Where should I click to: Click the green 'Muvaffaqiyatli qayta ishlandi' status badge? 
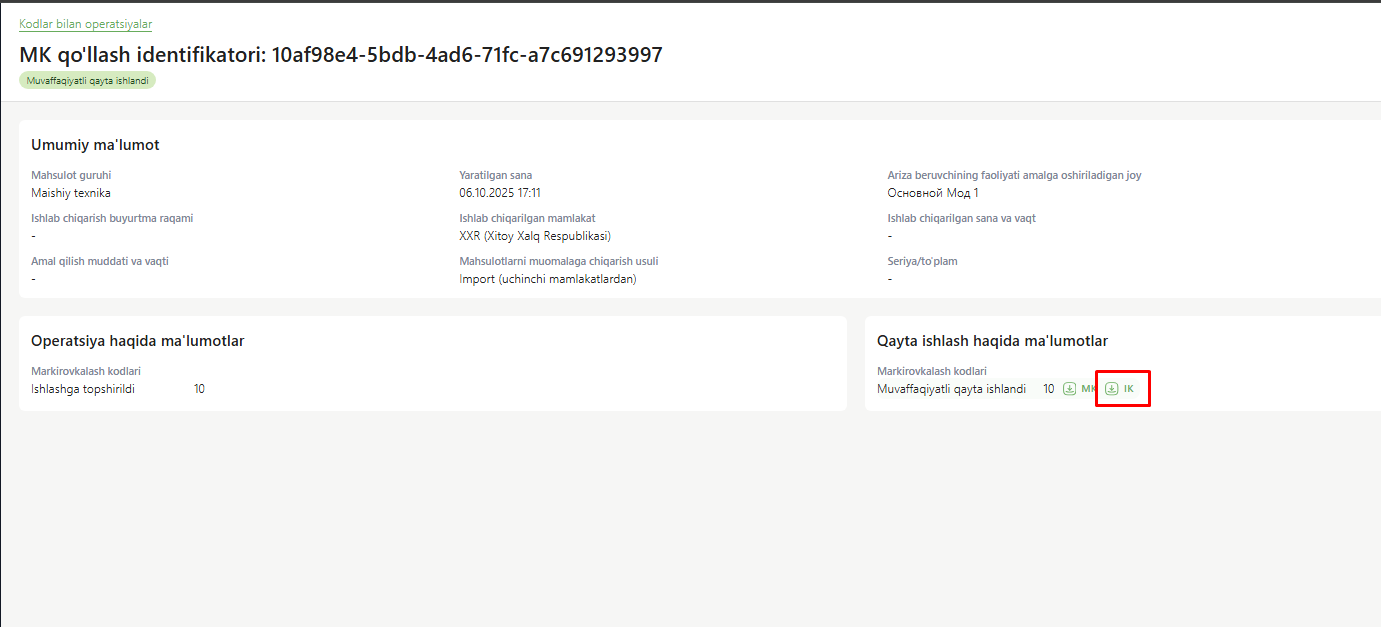pyautogui.click(x=87, y=80)
